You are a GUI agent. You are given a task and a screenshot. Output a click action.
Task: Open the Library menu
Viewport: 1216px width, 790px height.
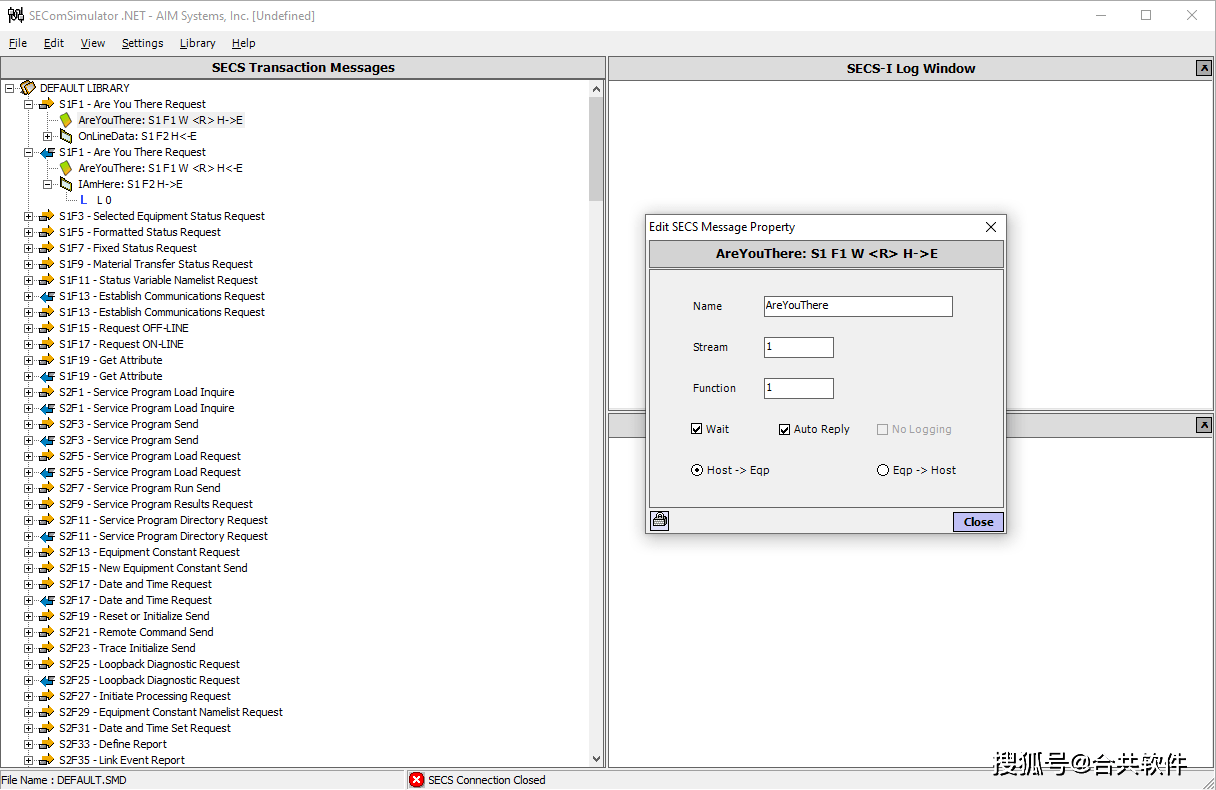coord(197,43)
